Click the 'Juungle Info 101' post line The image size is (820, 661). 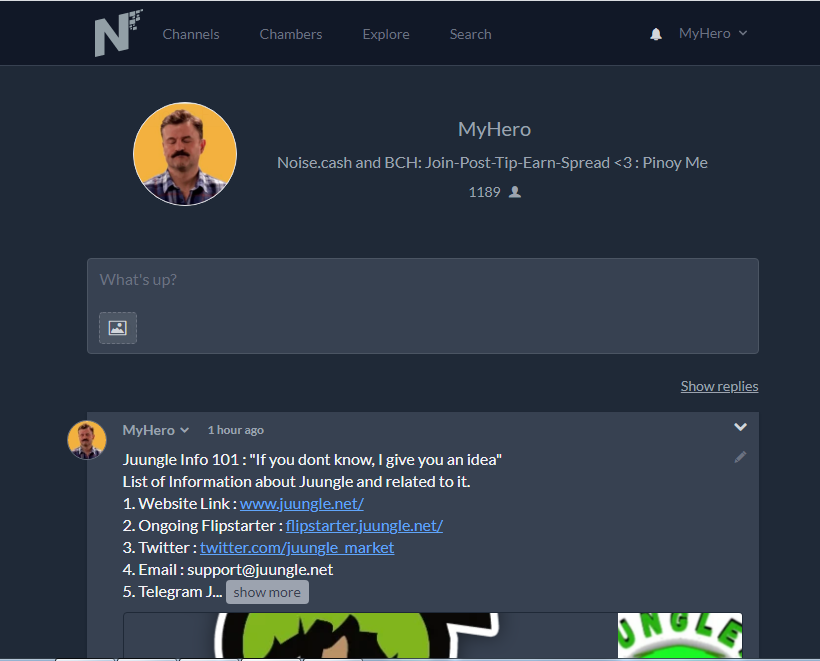coord(312,460)
